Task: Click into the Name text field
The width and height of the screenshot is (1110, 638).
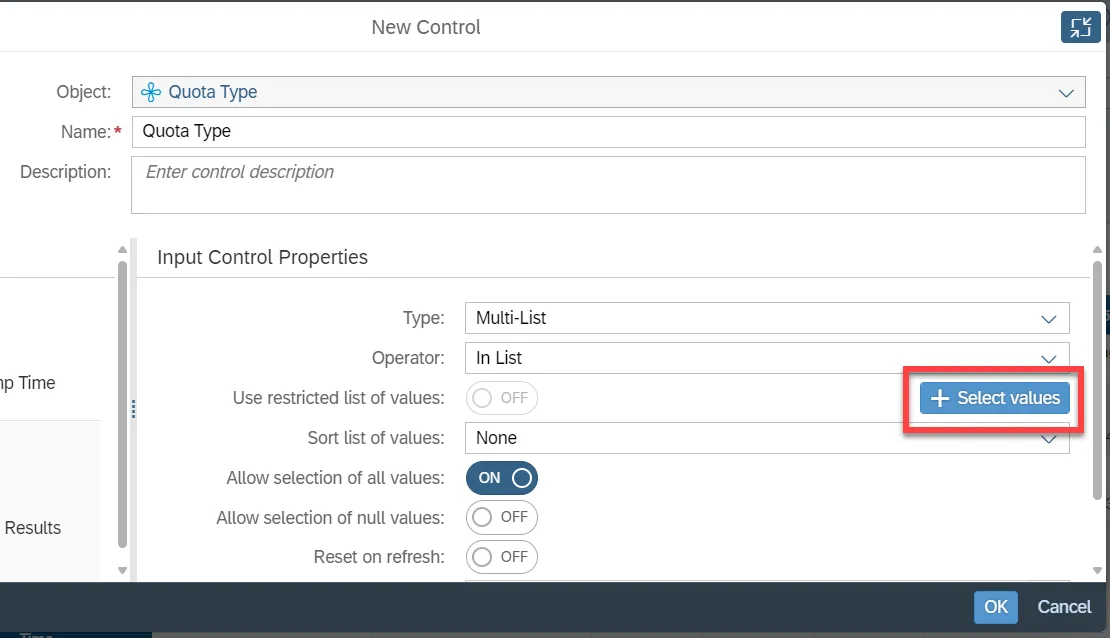Action: pos(608,132)
